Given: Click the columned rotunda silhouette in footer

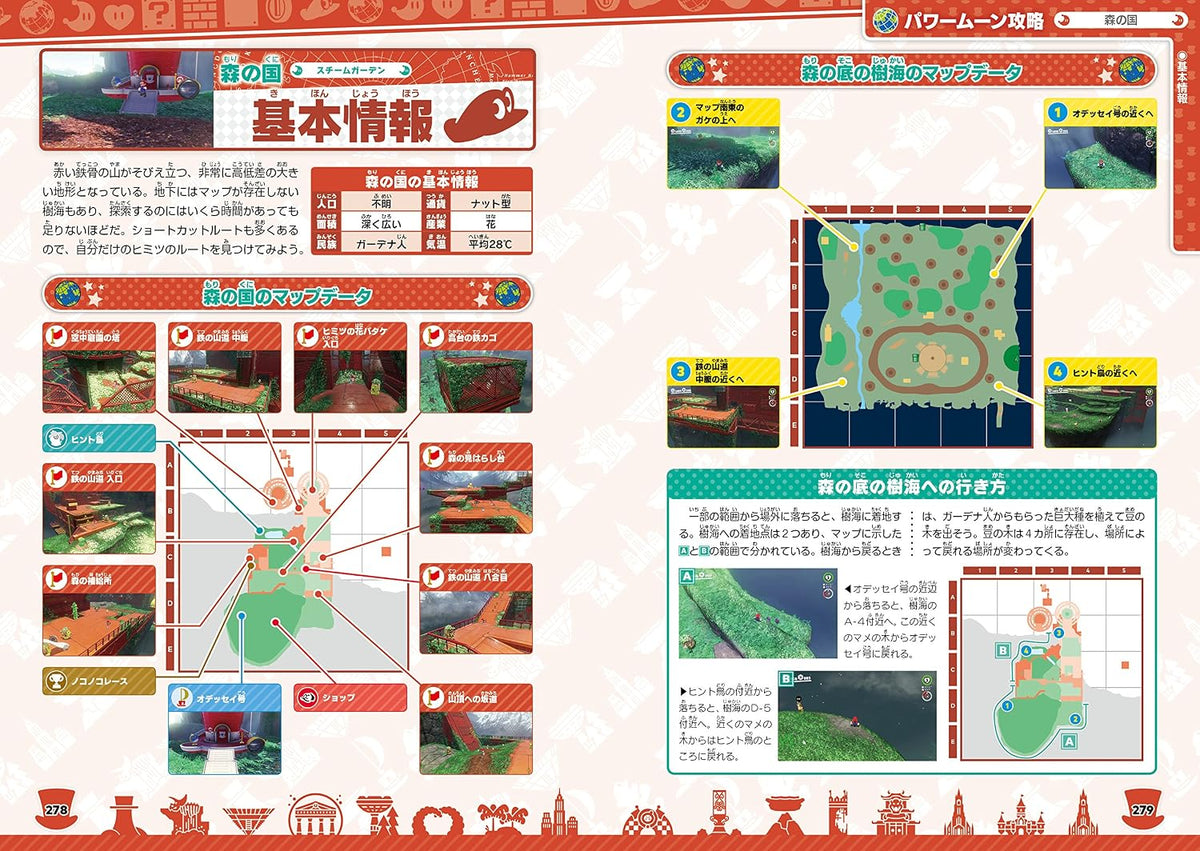Looking at the screenshot, I should (x=316, y=816).
